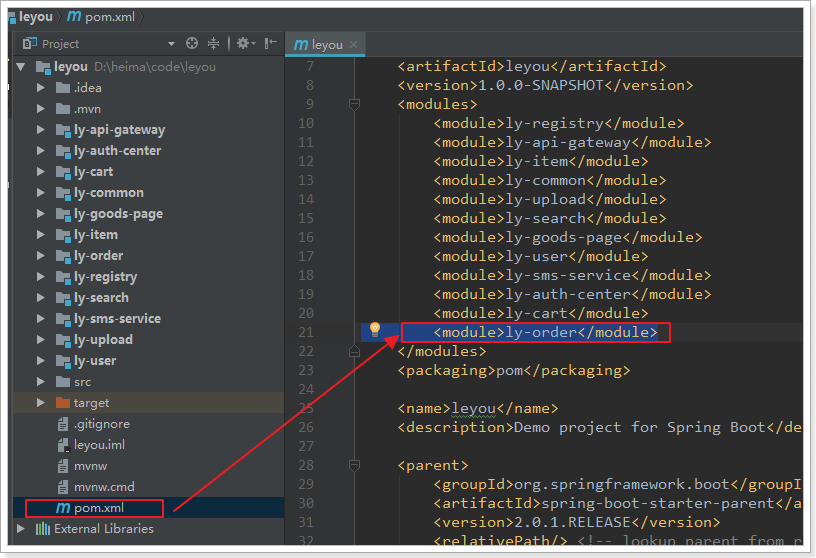This screenshot has height=558, width=816.
Task: Click the packaging pom line
Action: coord(514,370)
